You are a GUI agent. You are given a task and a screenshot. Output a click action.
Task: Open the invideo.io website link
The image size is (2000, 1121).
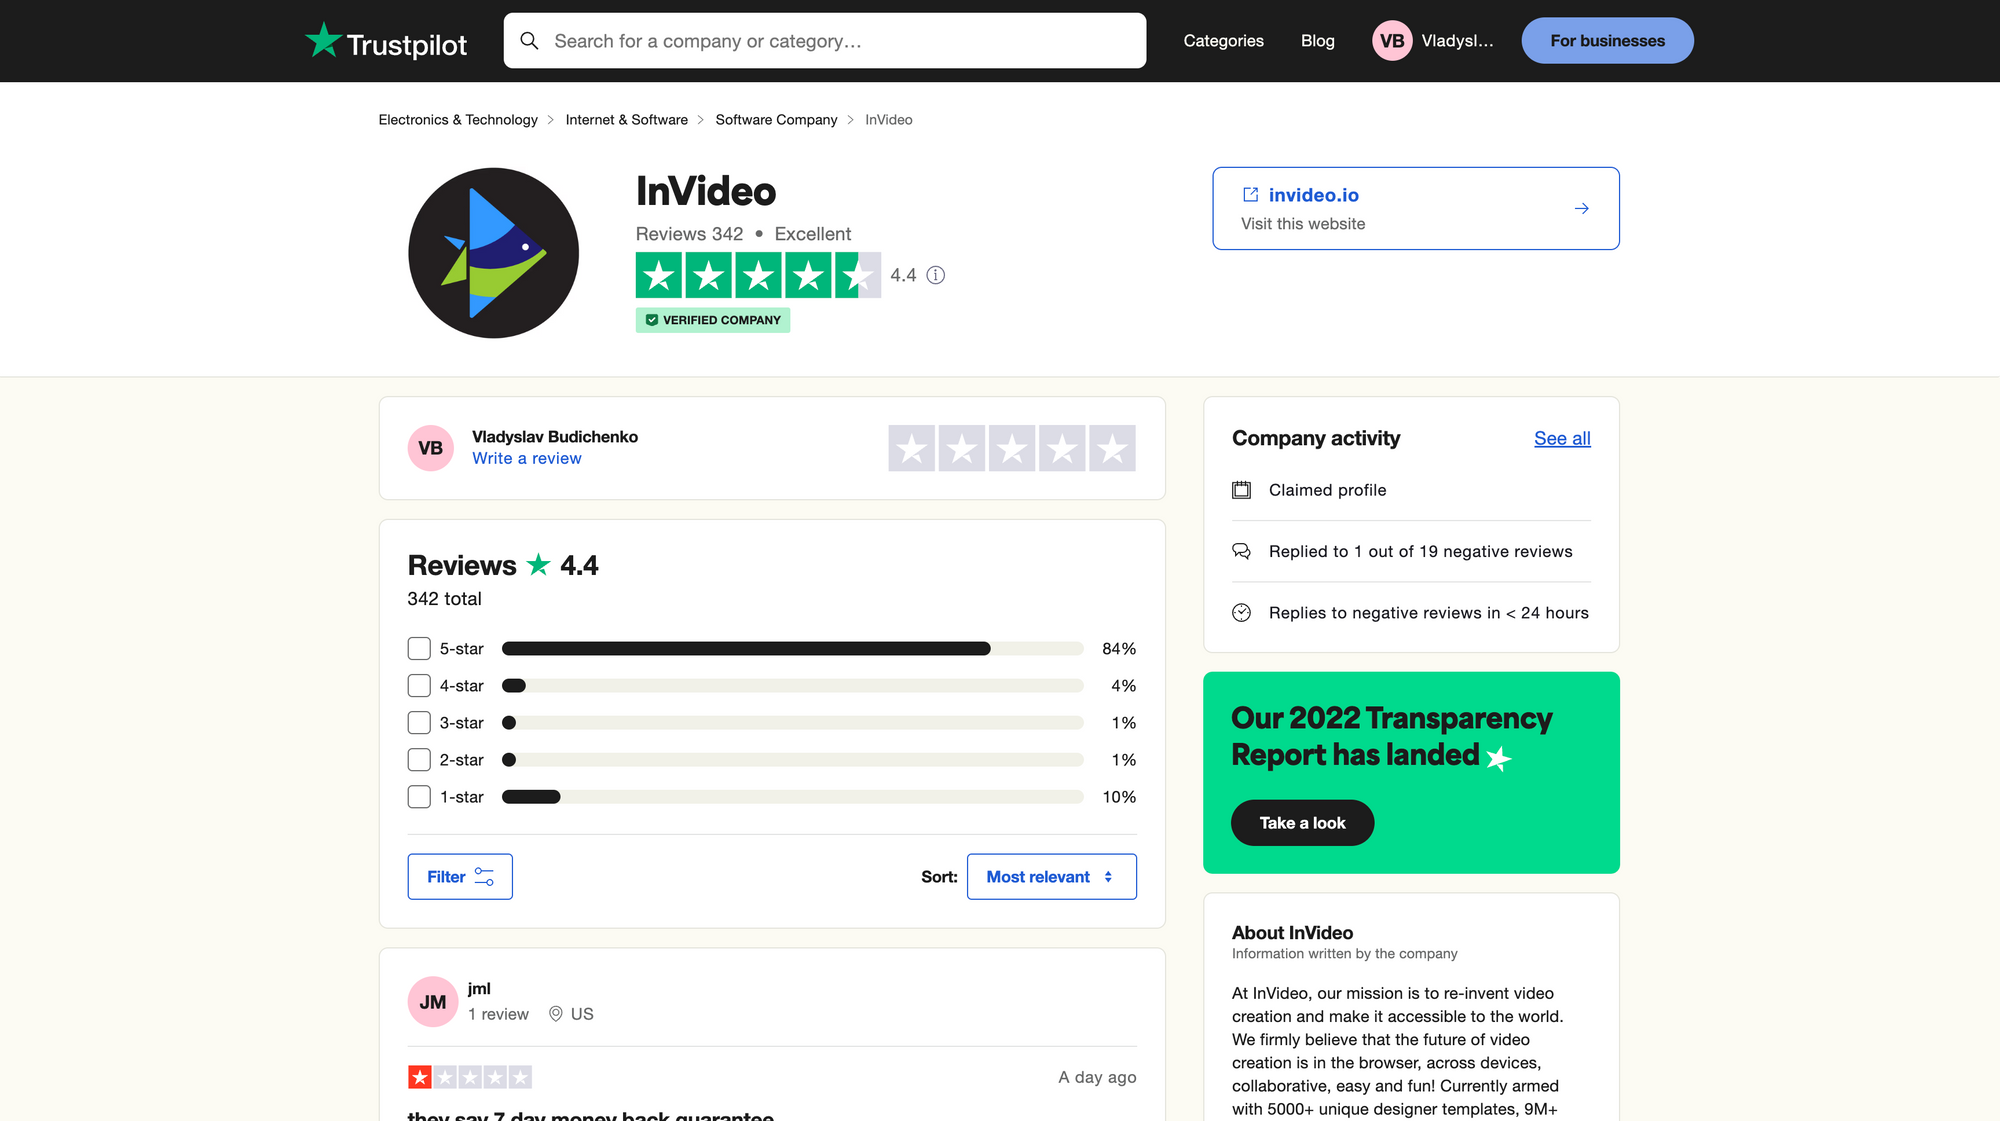(x=1314, y=195)
